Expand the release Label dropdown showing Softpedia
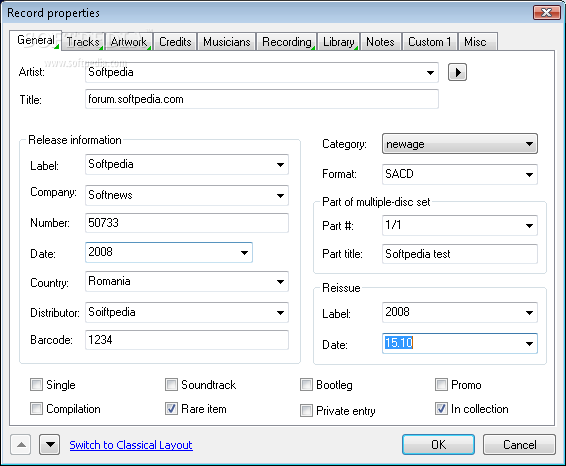This screenshot has height=466, width=566. click(280, 165)
